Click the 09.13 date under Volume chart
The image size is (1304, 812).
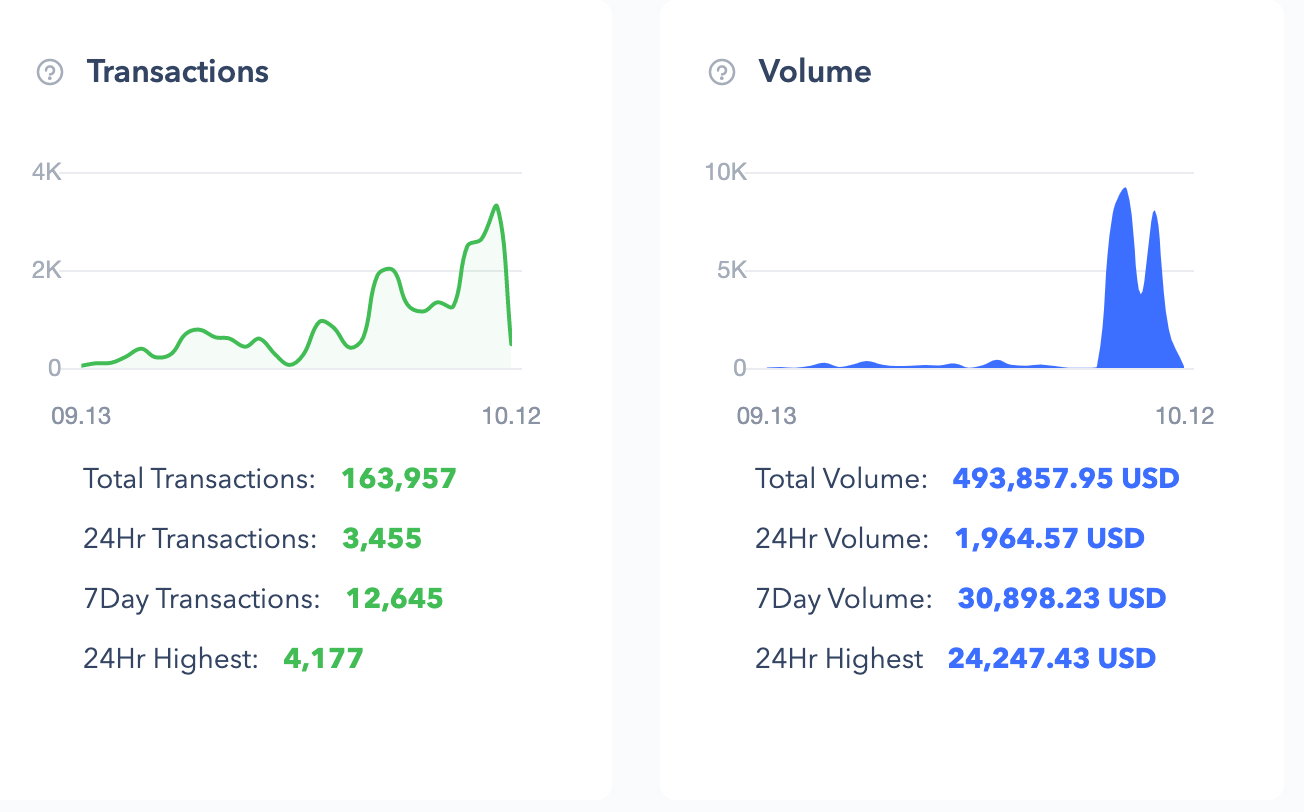point(767,416)
